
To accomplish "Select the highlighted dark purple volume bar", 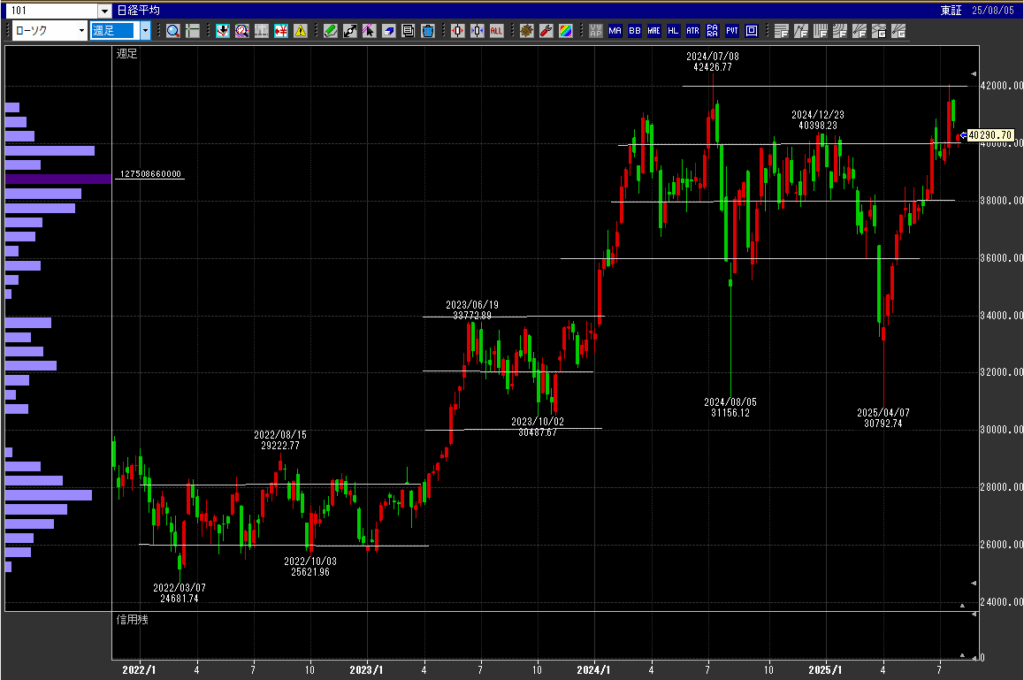I will point(58,179).
